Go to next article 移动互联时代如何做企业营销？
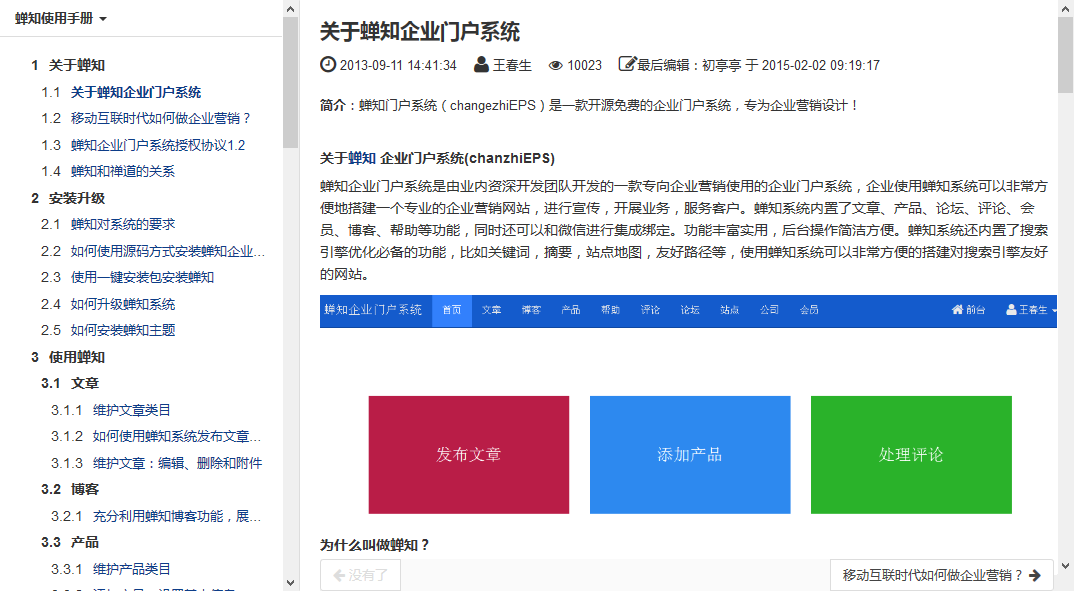Image resolution: width=1074 pixels, height=591 pixels. (x=942, y=575)
